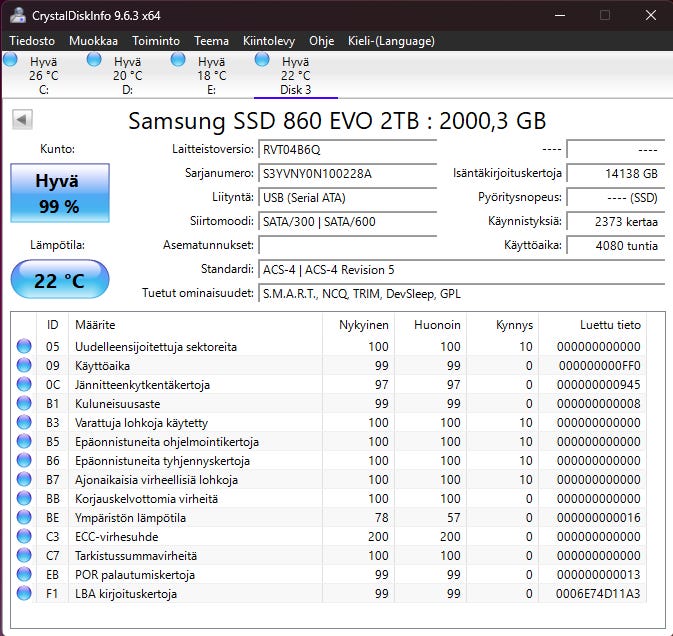Click status orb for Kuluneisuusaste attribute
This screenshot has width=673, height=636.
[24, 404]
